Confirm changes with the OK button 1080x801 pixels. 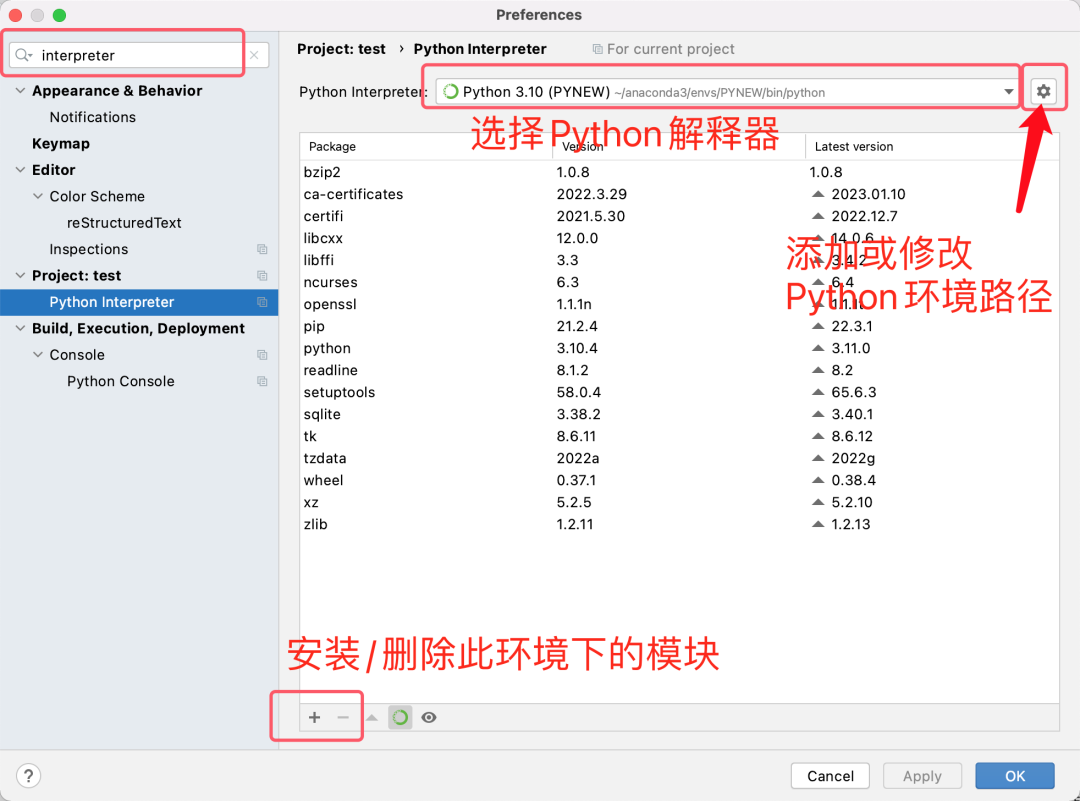(x=1014, y=776)
